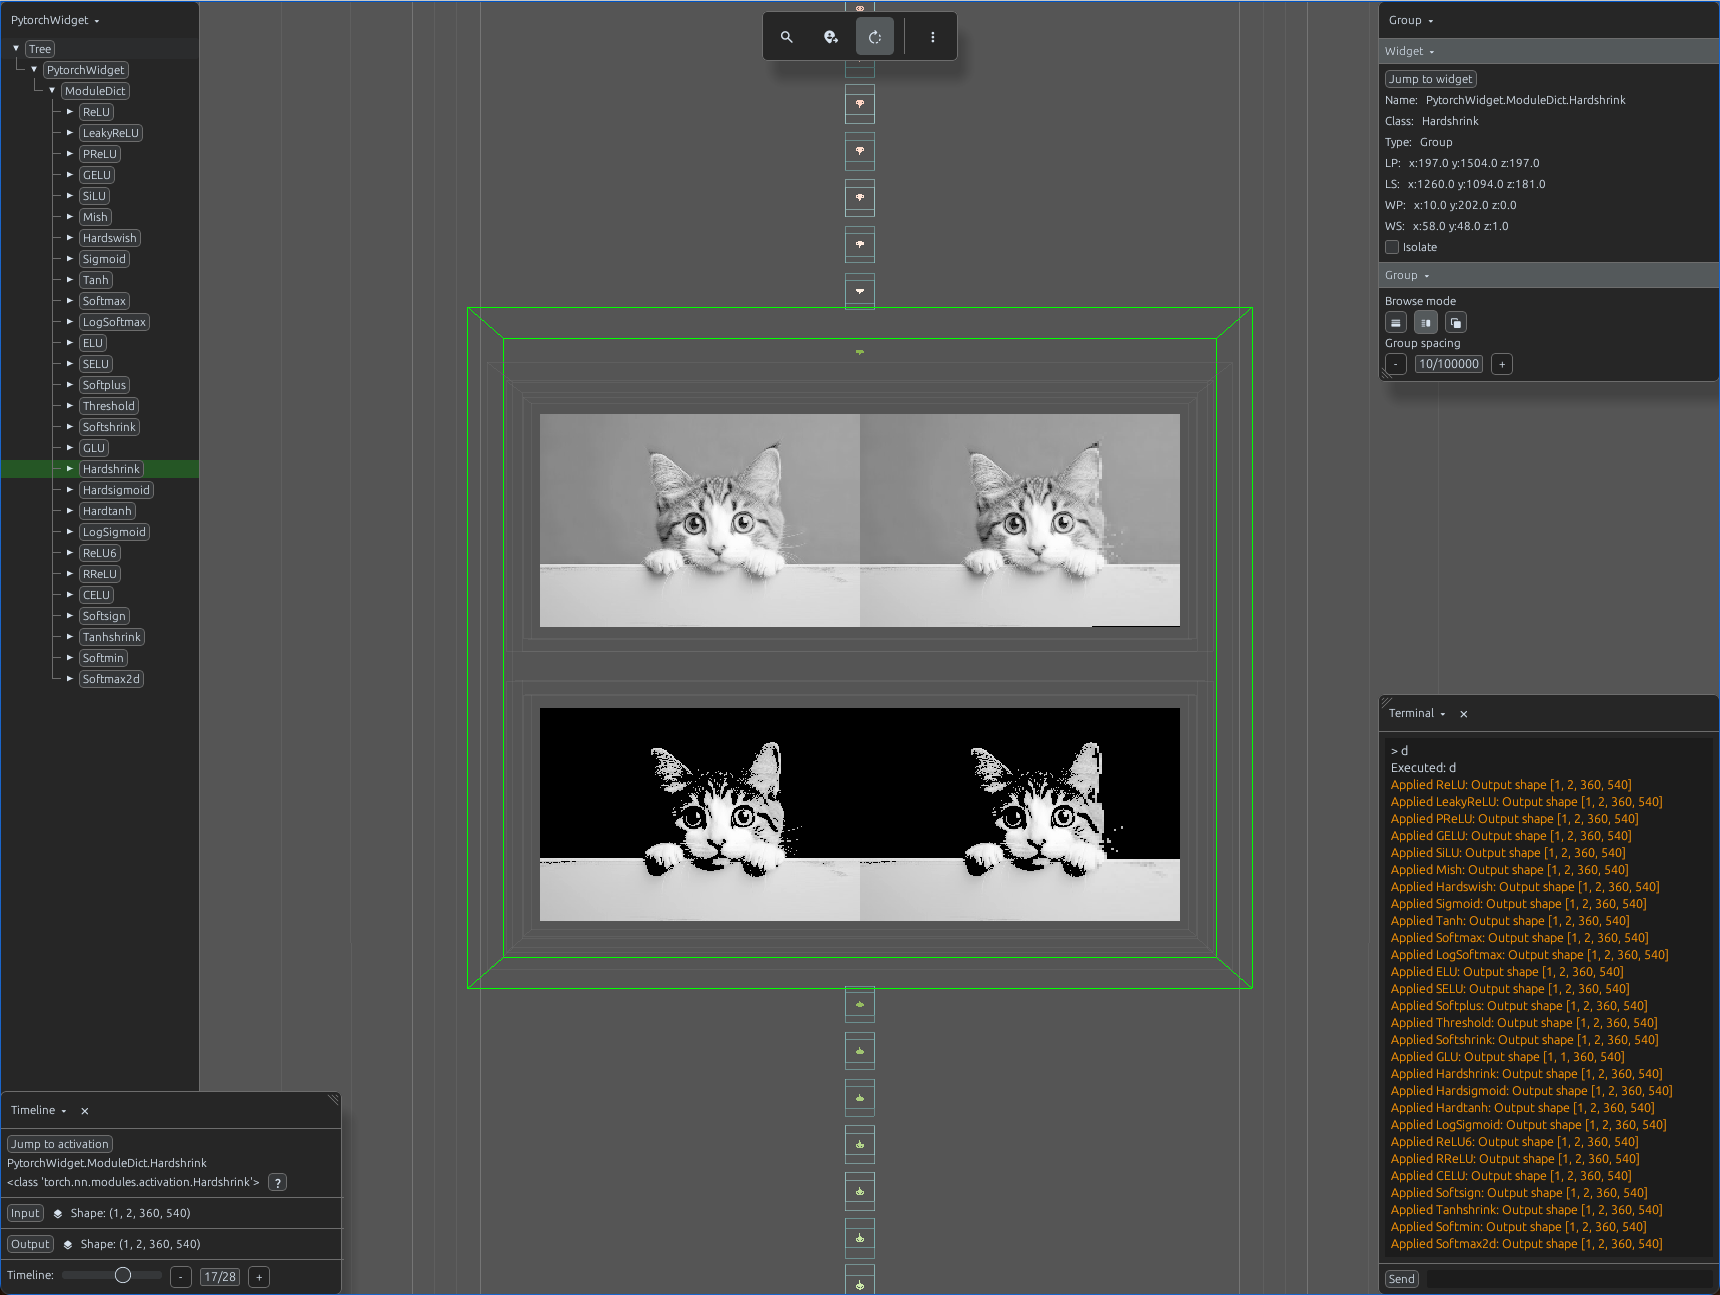Screen dimensions: 1720x1295
Task: Click the help question mark button in Timeline
Action: pos(278,1182)
